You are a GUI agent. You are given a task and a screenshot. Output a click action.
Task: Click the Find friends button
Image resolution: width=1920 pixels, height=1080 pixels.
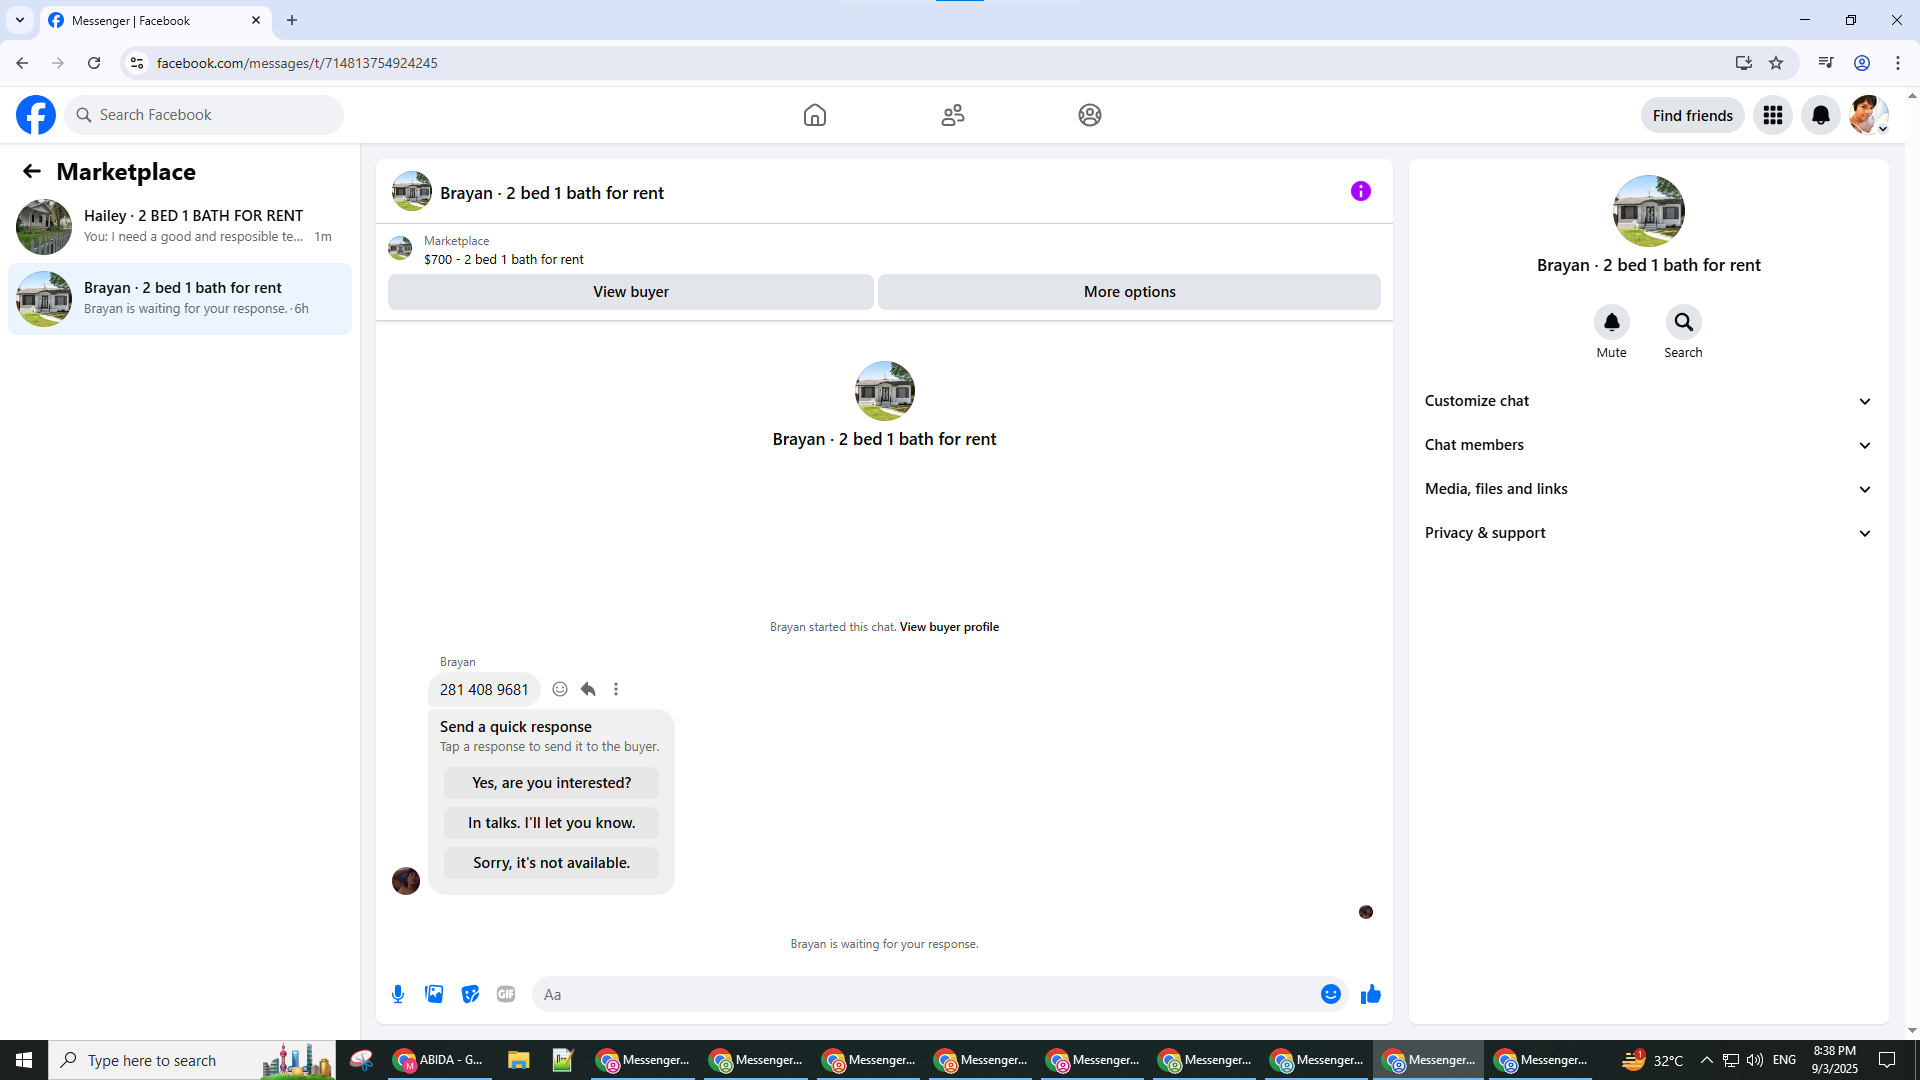pyautogui.click(x=1693, y=115)
